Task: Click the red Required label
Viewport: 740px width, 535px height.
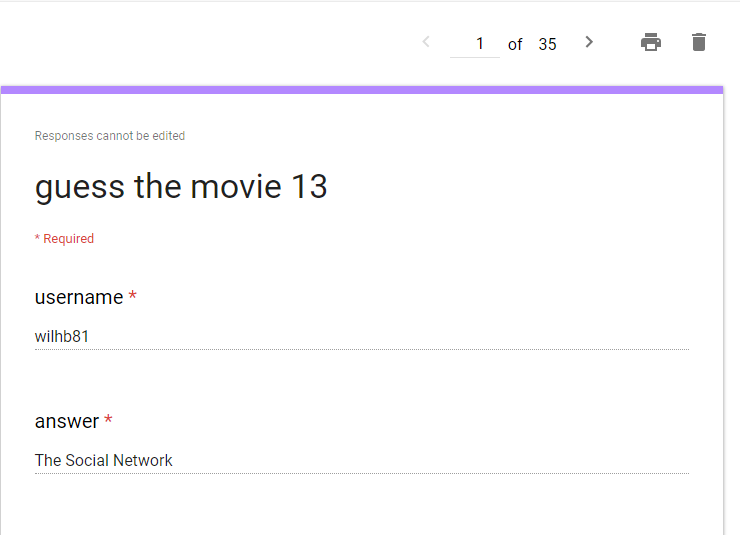Action: click(x=64, y=239)
